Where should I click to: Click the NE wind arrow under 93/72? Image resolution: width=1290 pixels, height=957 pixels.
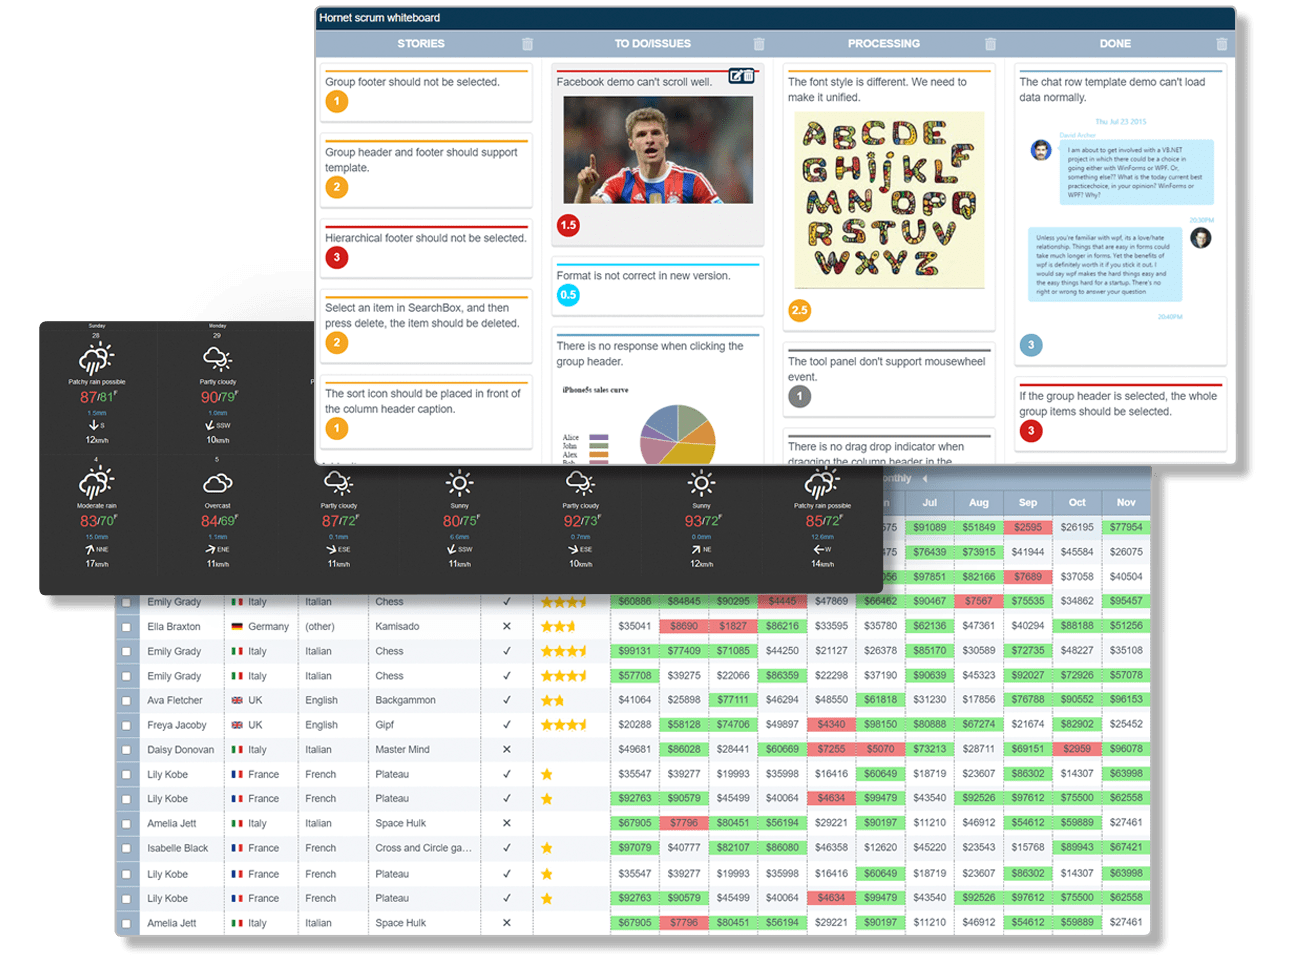[x=695, y=549]
